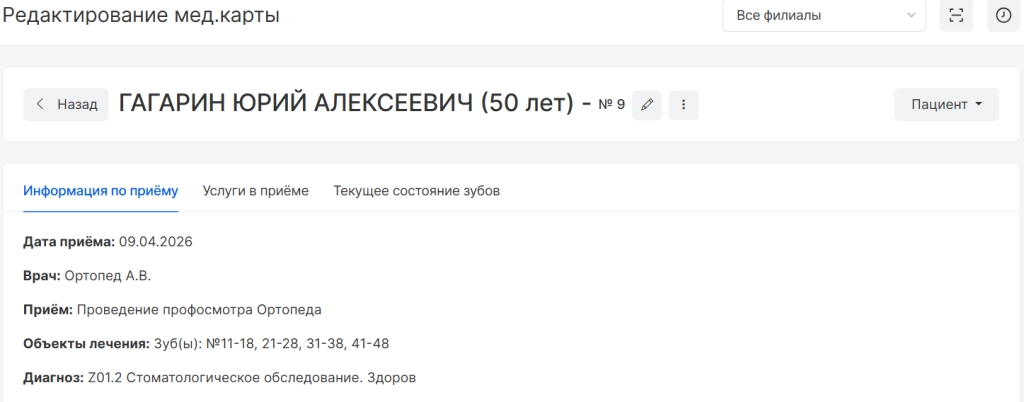The height and width of the screenshot is (402, 1024).
Task: Click the page title 'Редактирование мед.карты'
Action: click(x=141, y=16)
